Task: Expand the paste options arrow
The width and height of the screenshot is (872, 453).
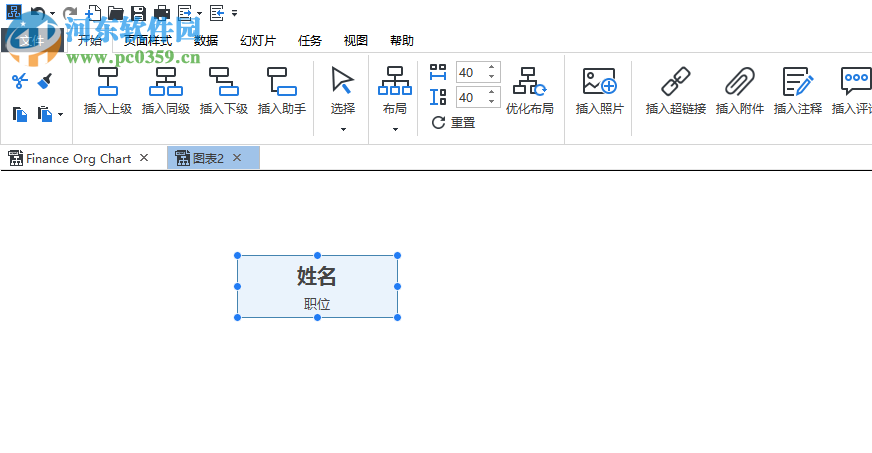Action: tap(60, 115)
